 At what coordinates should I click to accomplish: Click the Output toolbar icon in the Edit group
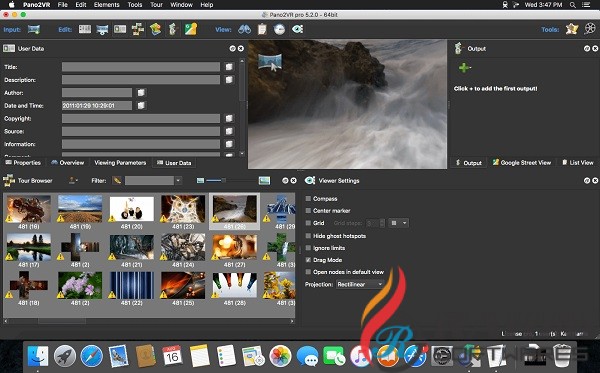(173, 29)
